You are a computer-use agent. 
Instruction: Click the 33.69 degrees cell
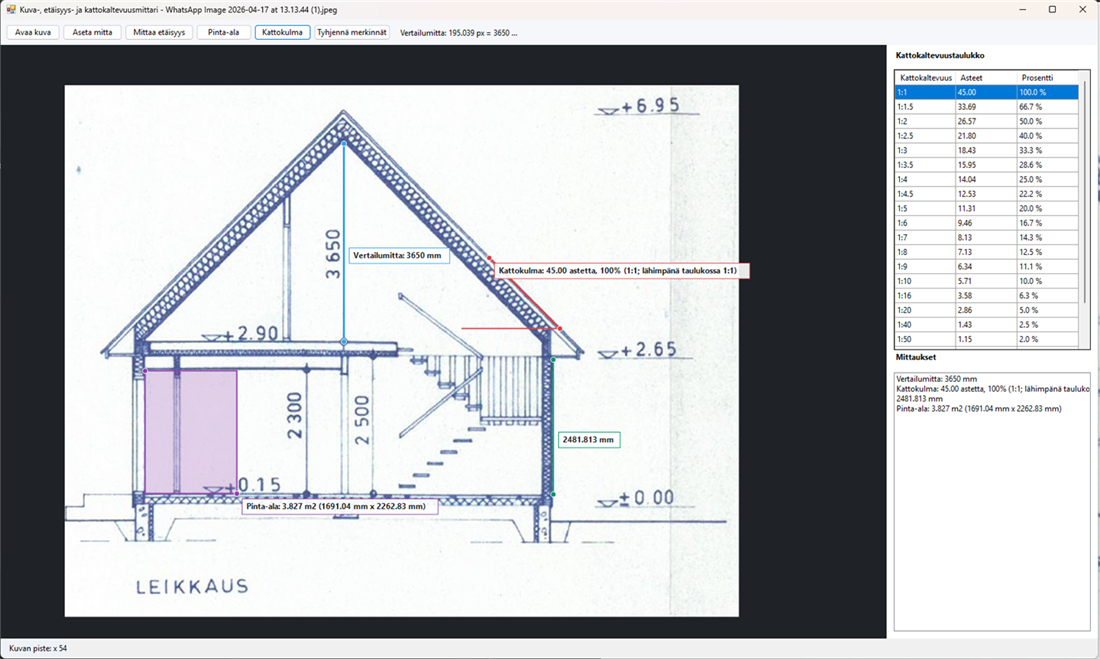coord(986,107)
